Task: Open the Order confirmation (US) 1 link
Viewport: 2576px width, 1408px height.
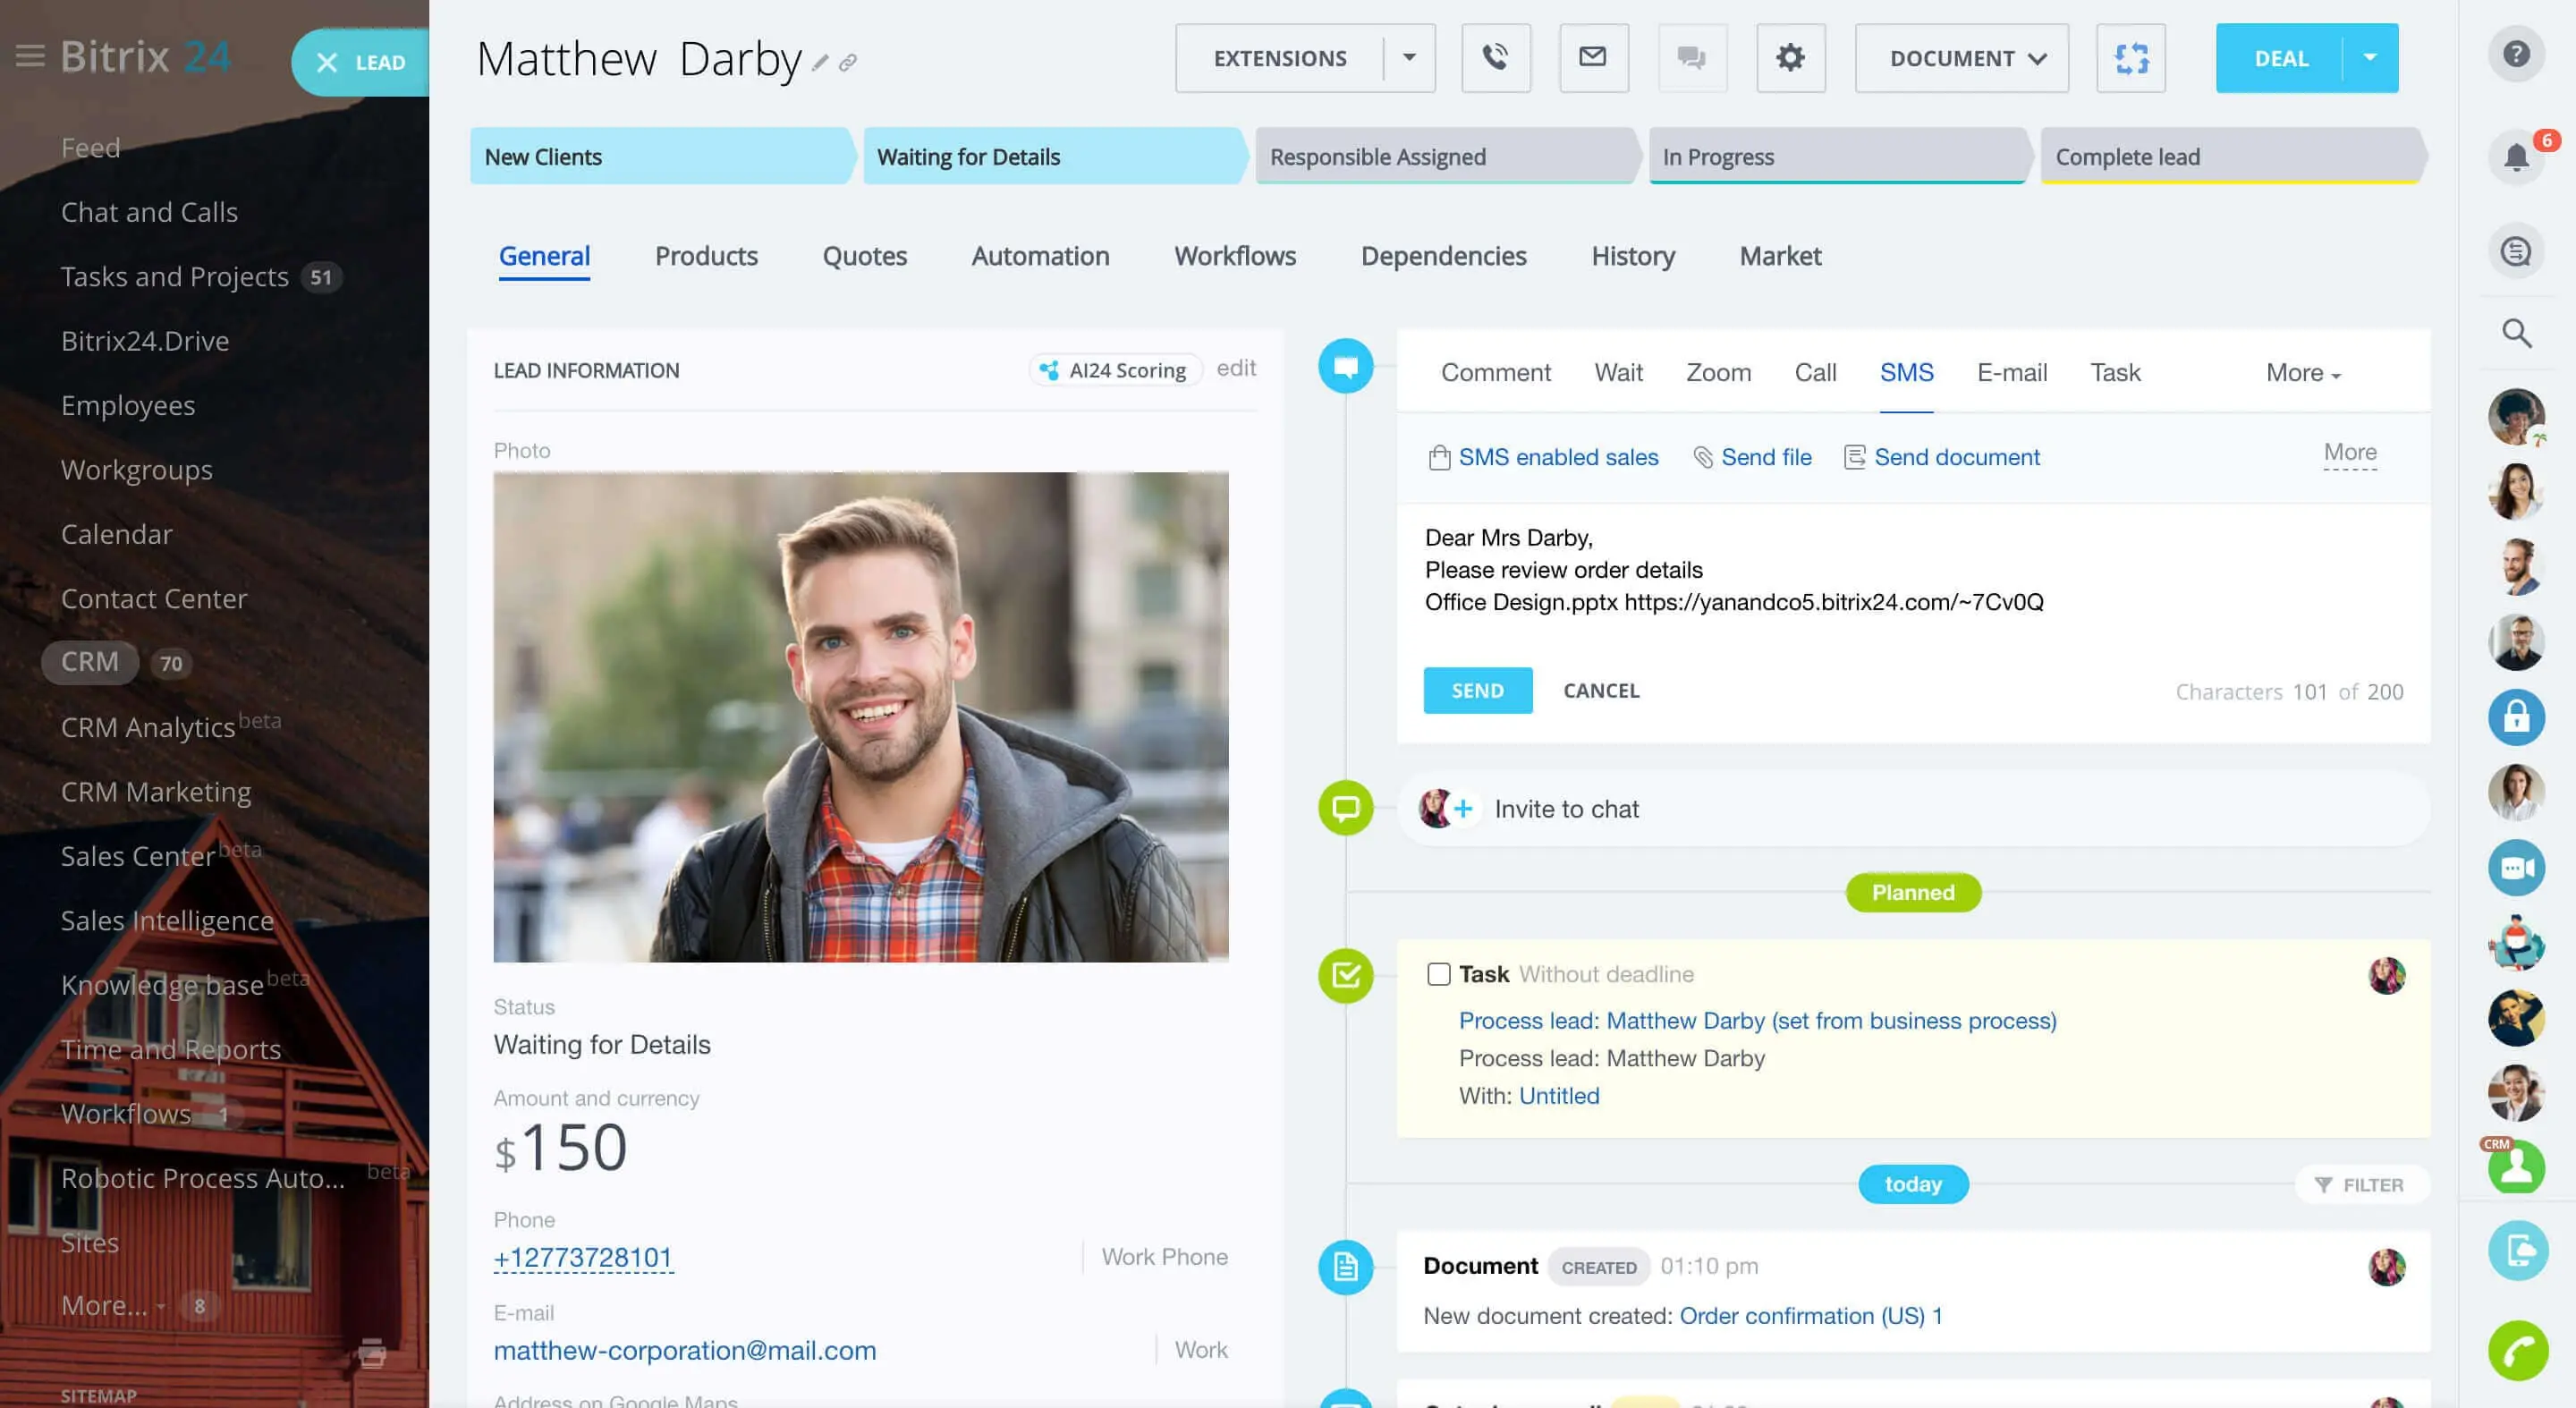Action: 1810,1316
